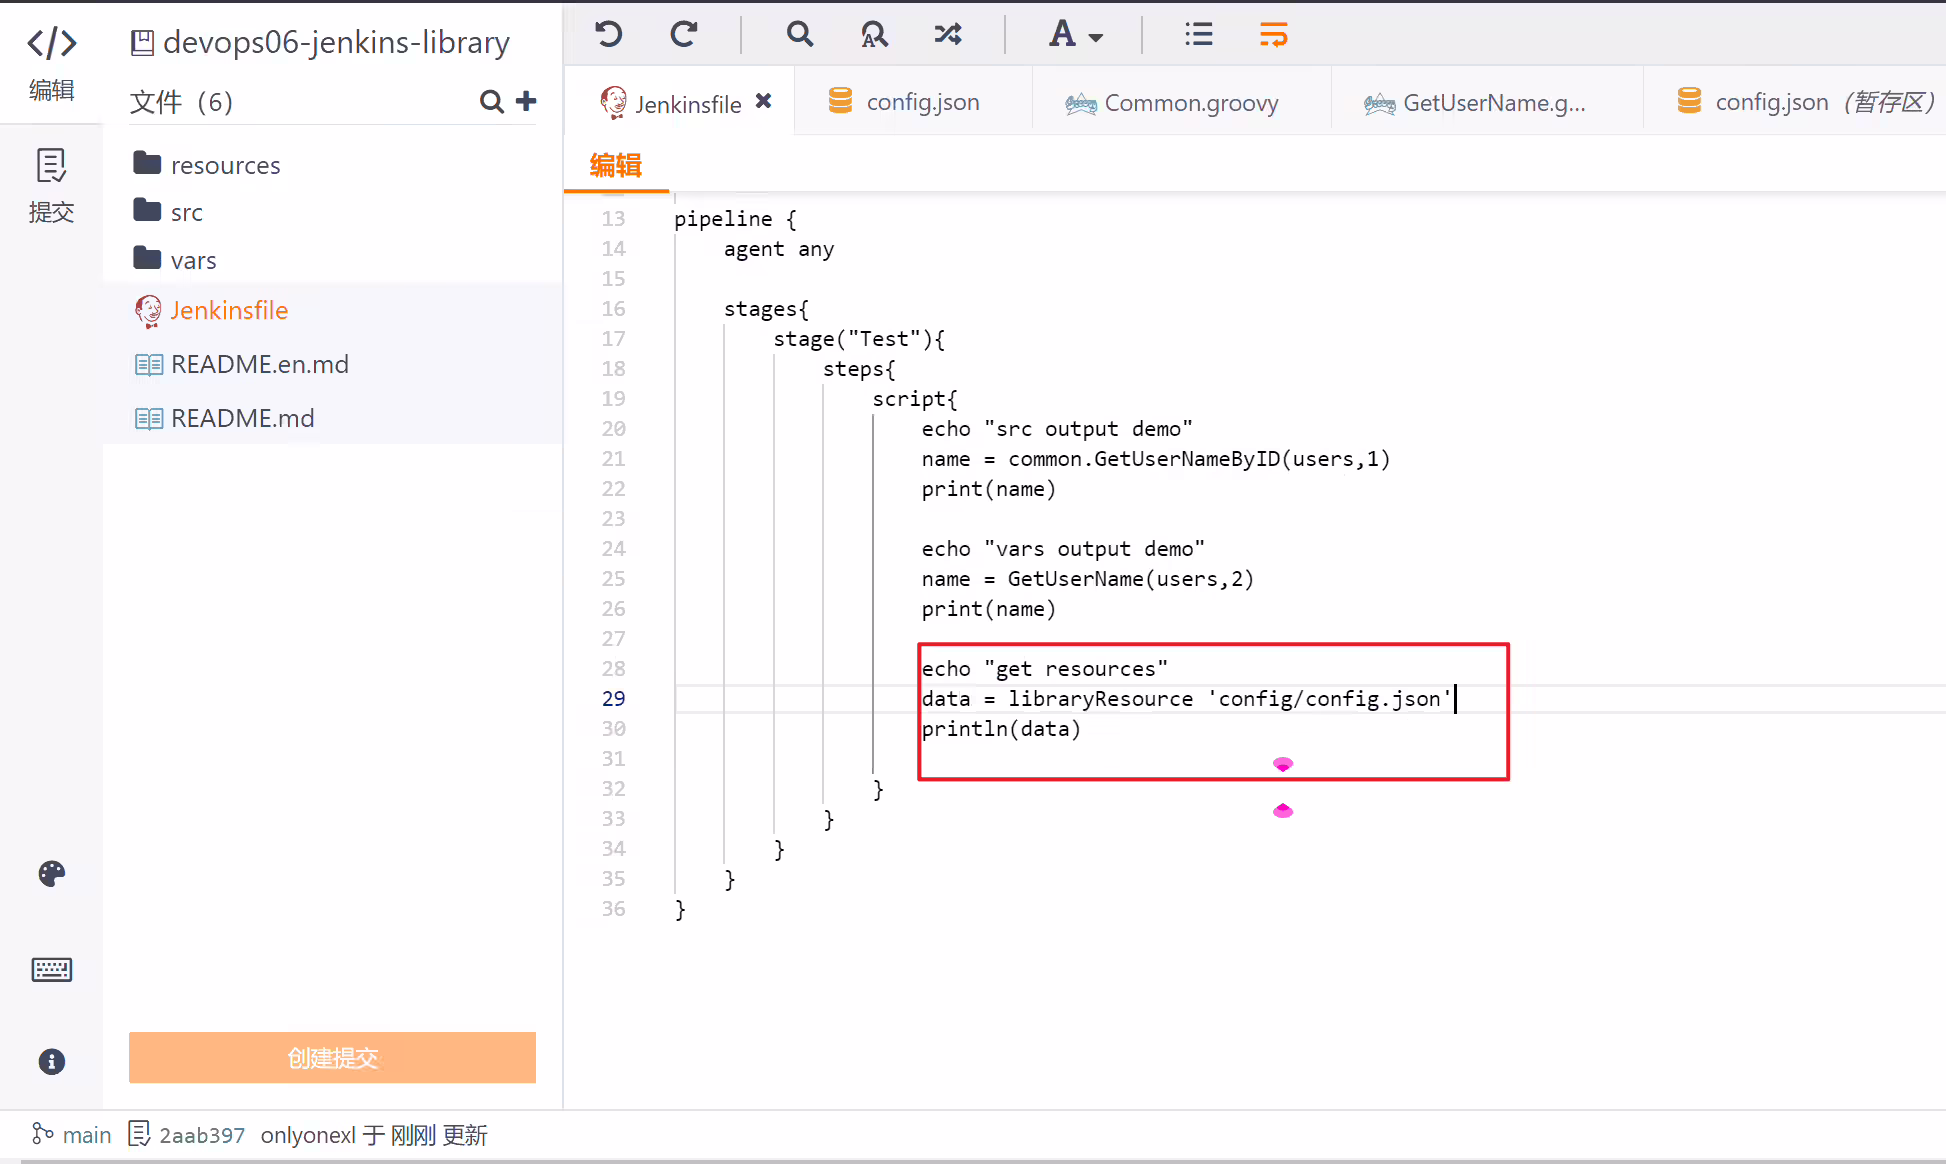Click the 'agent any' code line
This screenshot has height=1164, width=1946.
click(x=779, y=249)
